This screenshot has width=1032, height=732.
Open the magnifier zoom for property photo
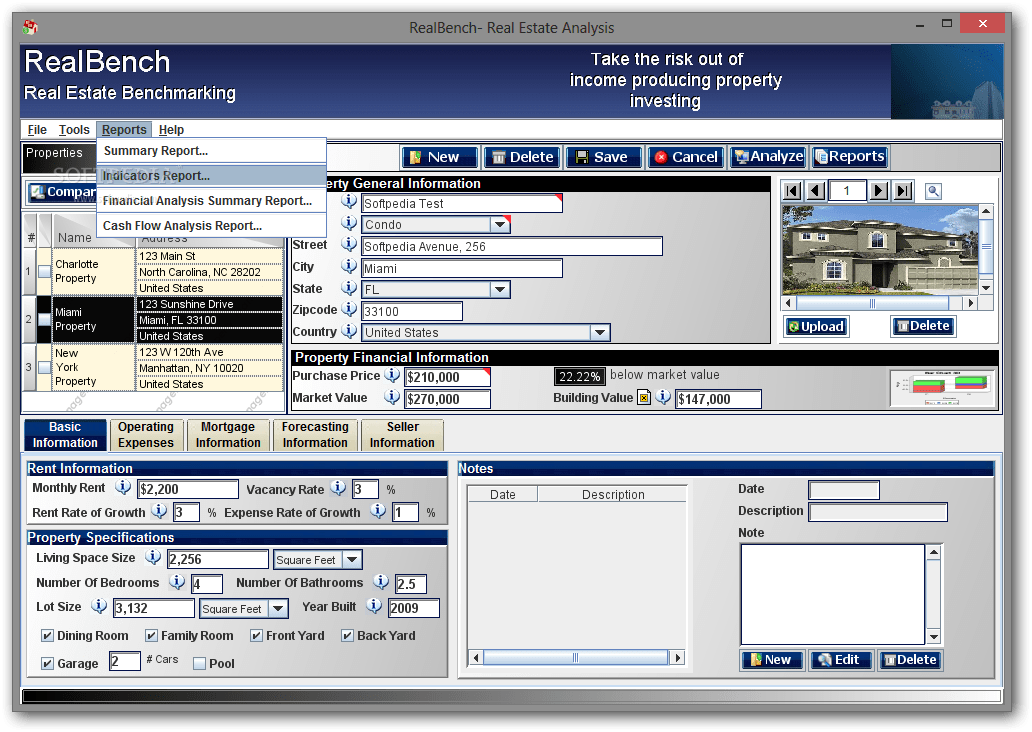pos(933,191)
